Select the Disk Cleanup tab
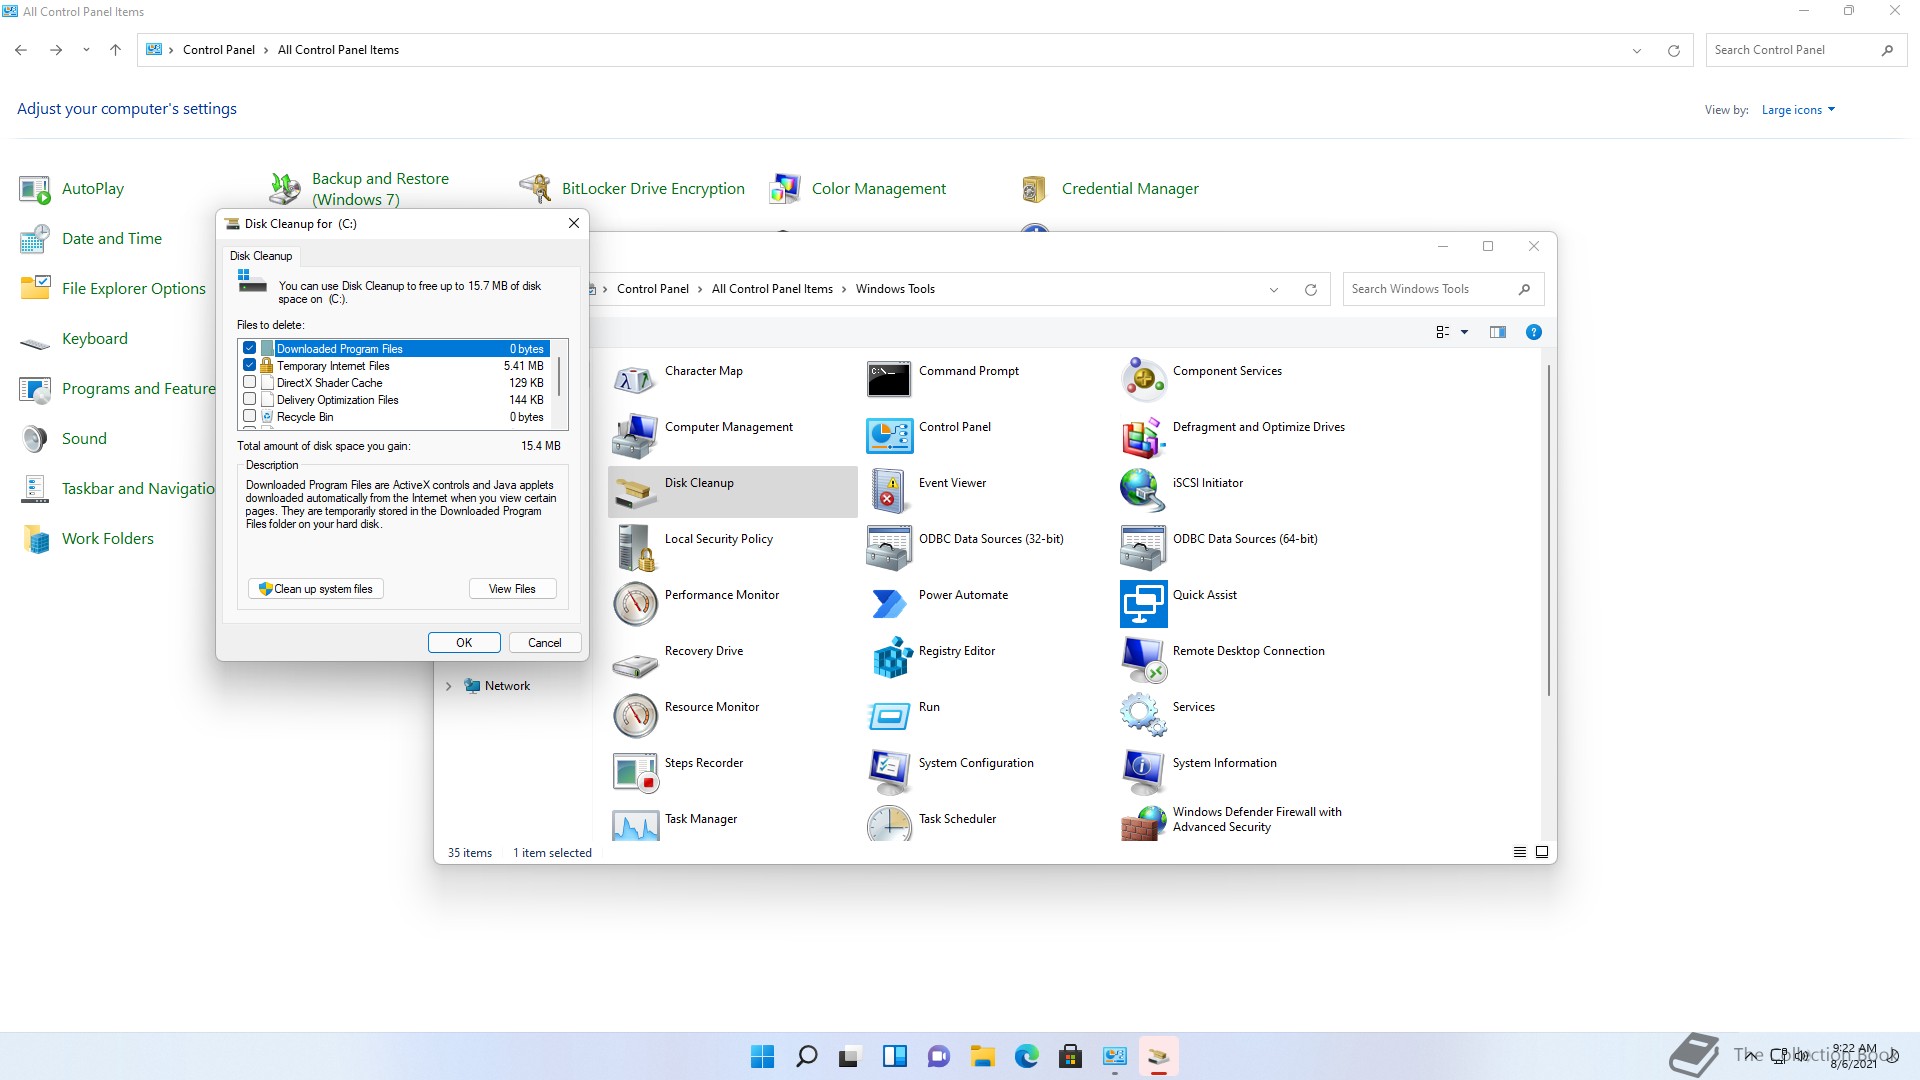Viewport: 1920px width, 1080px height. click(261, 256)
